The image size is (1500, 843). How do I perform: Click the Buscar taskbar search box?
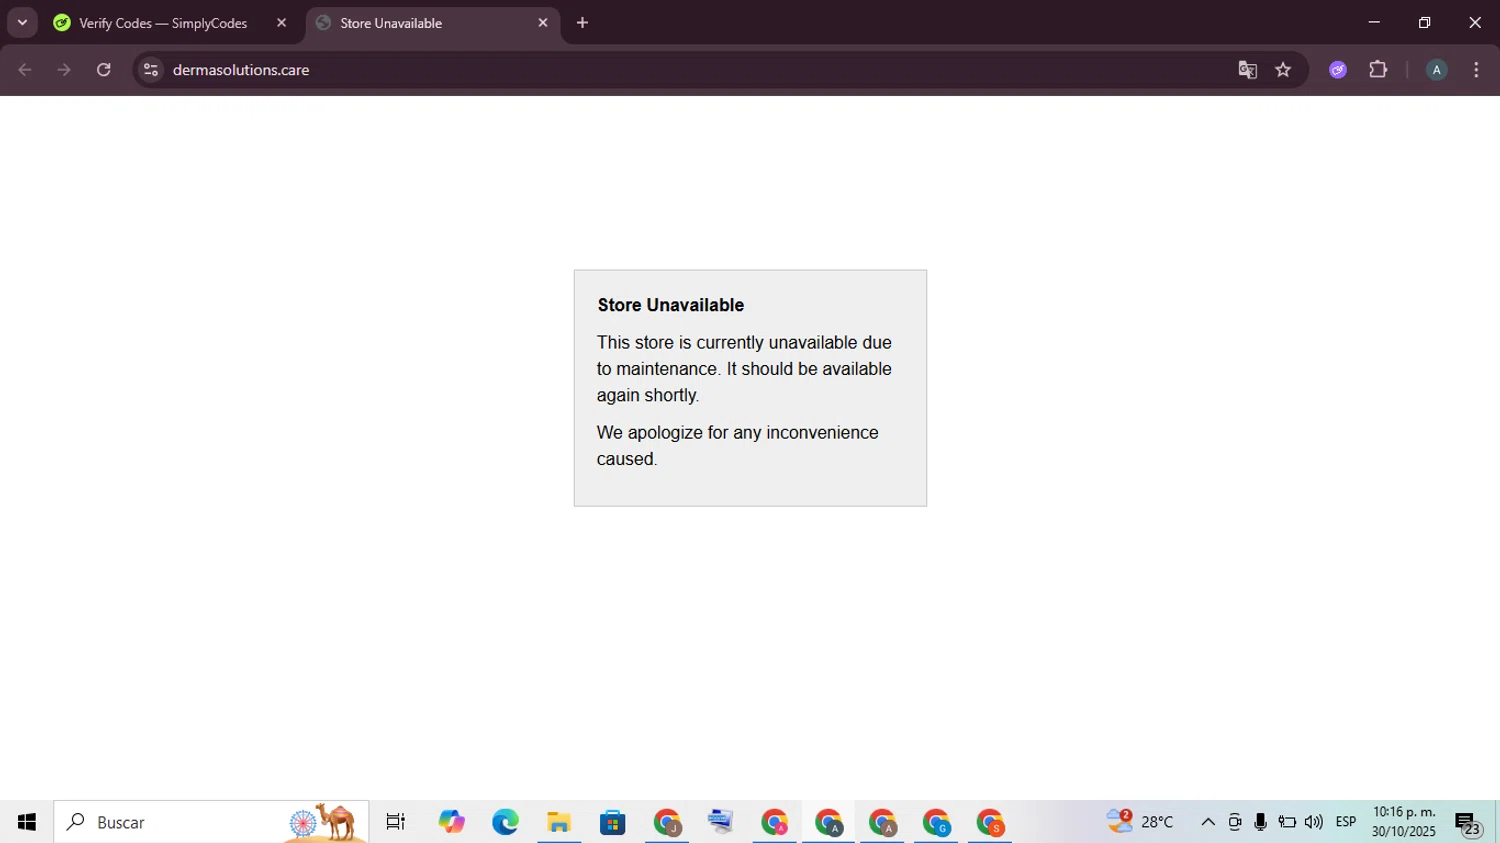(x=211, y=822)
